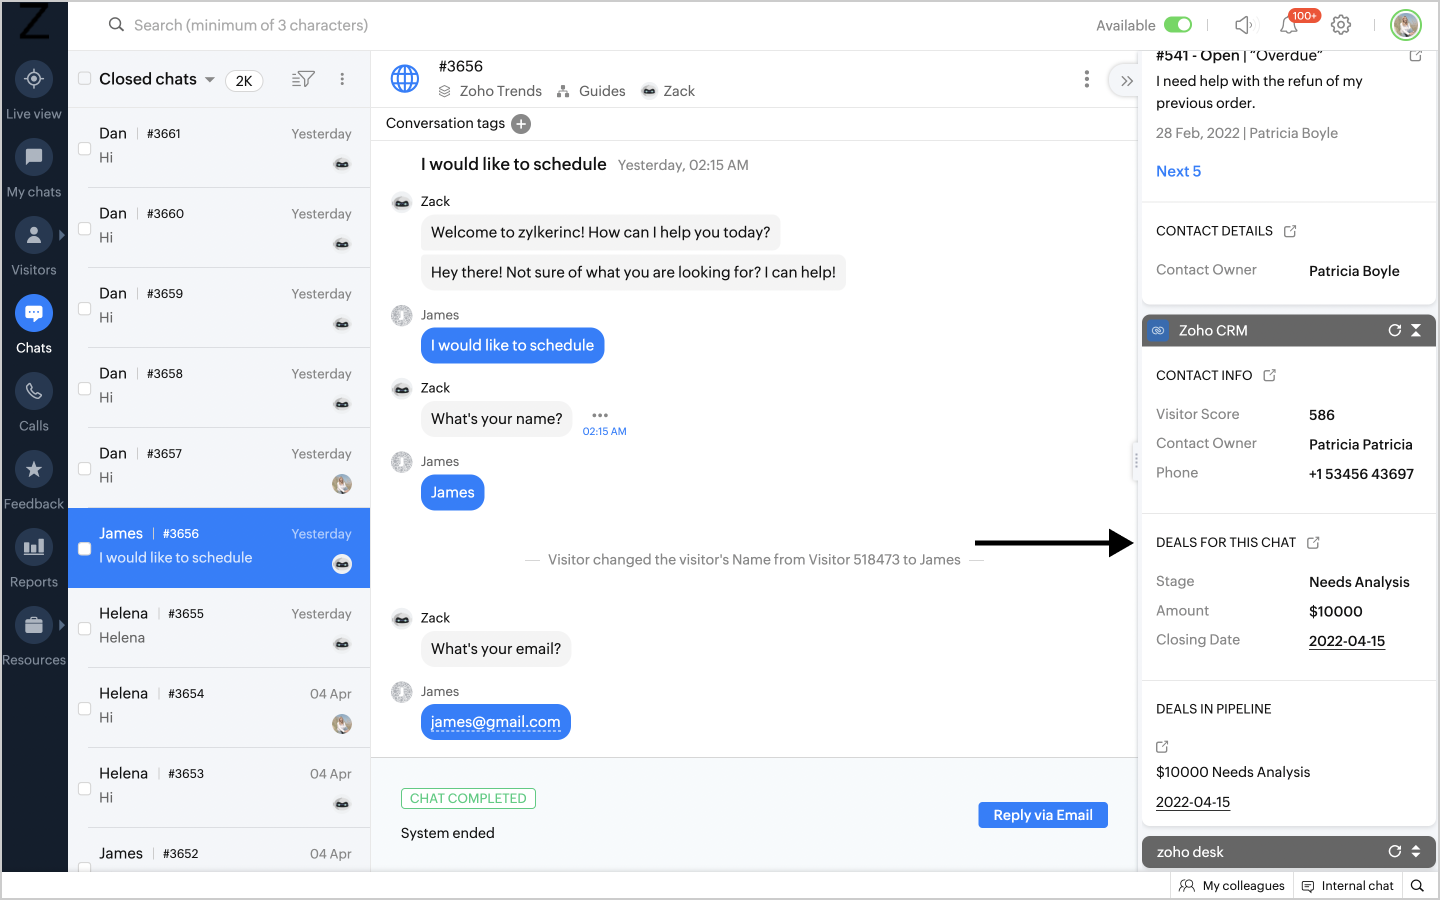Image resolution: width=1440 pixels, height=900 pixels.
Task: Open the settings gear icon
Action: pos(1341,25)
